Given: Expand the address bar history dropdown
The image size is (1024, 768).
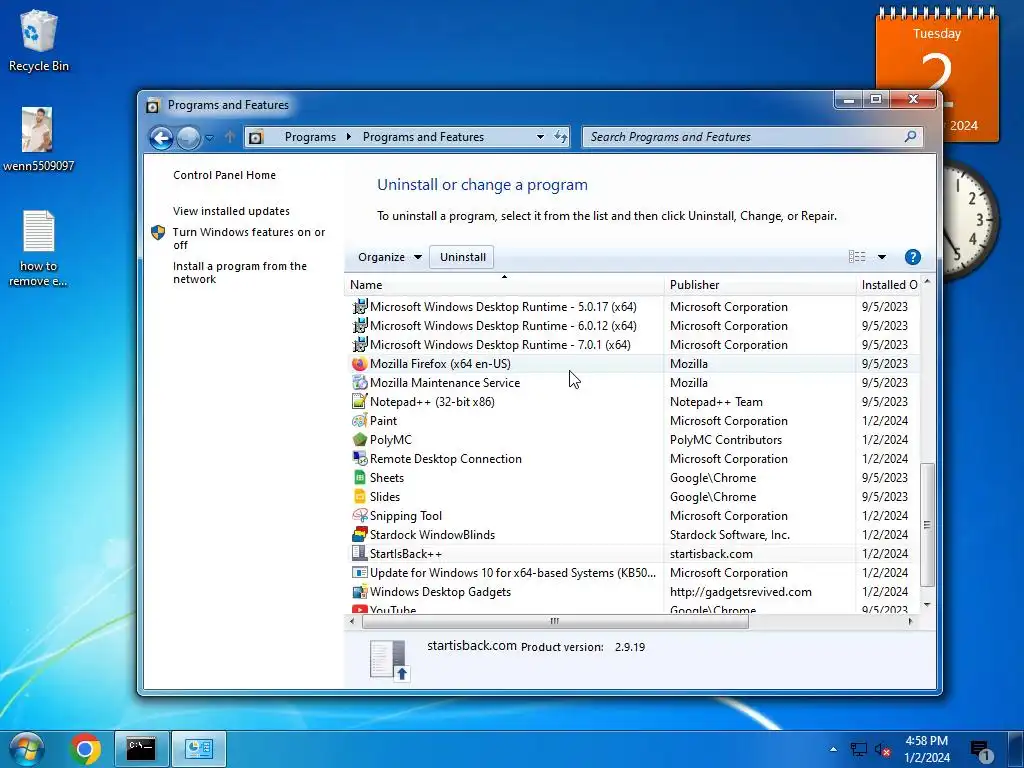Looking at the screenshot, I should coord(540,136).
